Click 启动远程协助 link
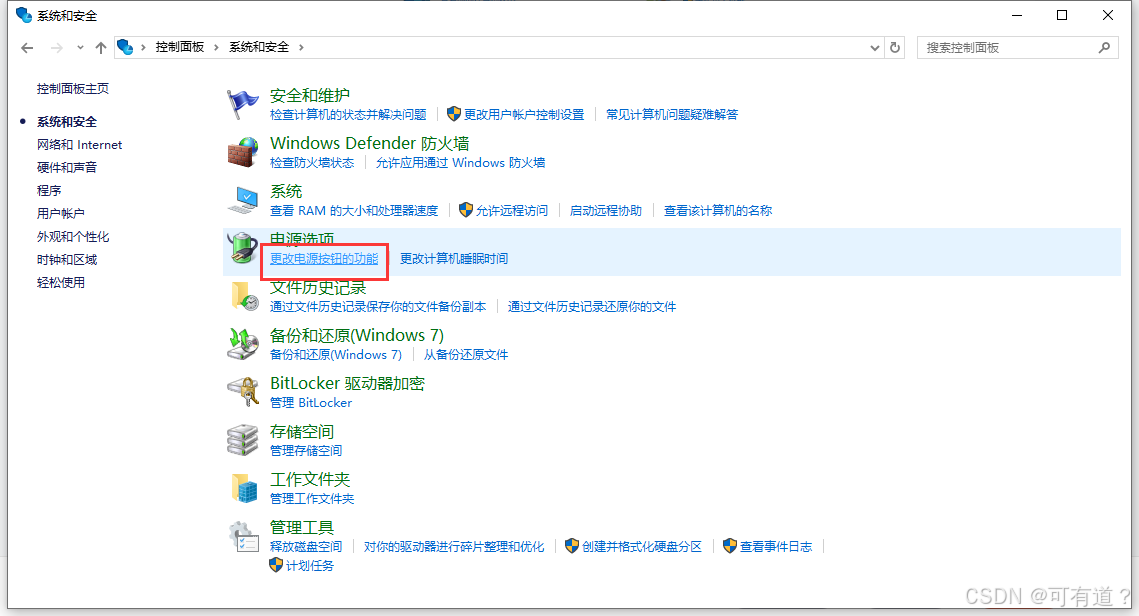 [606, 211]
